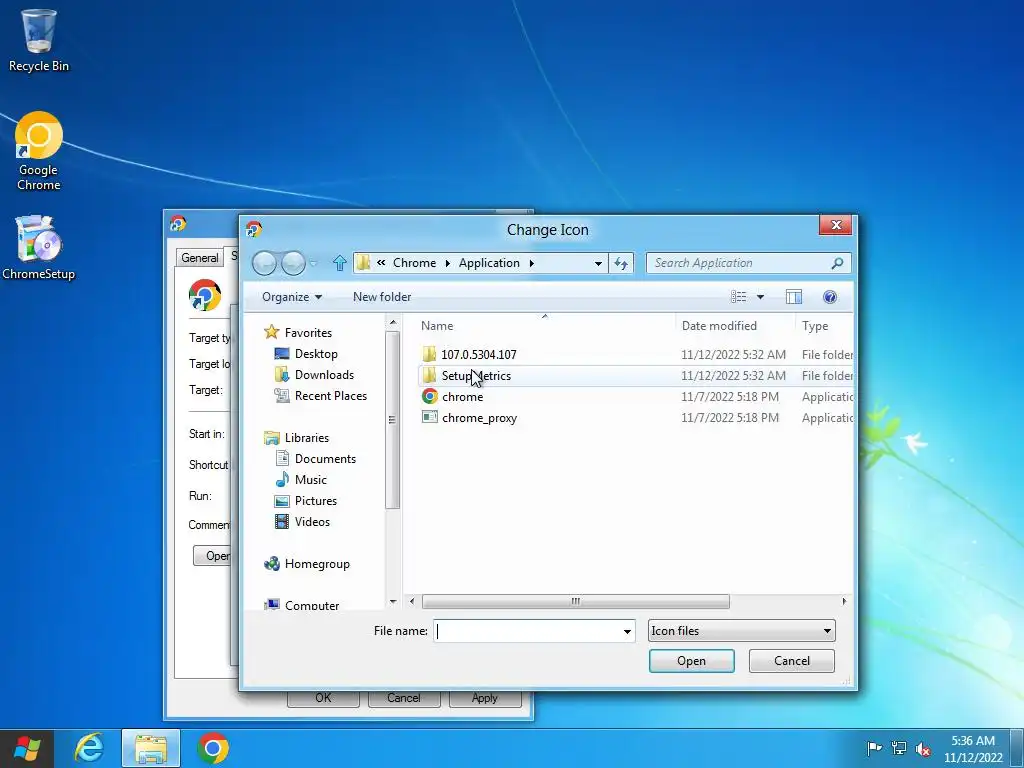Open the Icon files type dropdown

741,631
